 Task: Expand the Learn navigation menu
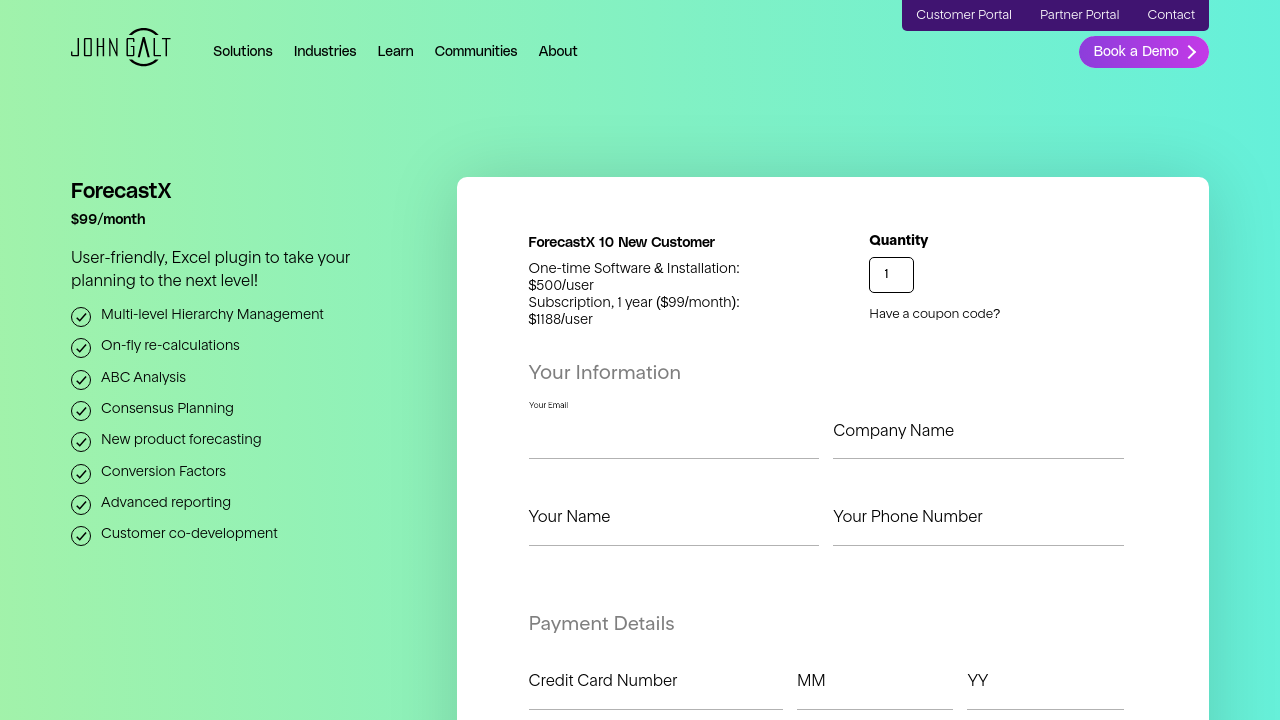[x=395, y=52]
